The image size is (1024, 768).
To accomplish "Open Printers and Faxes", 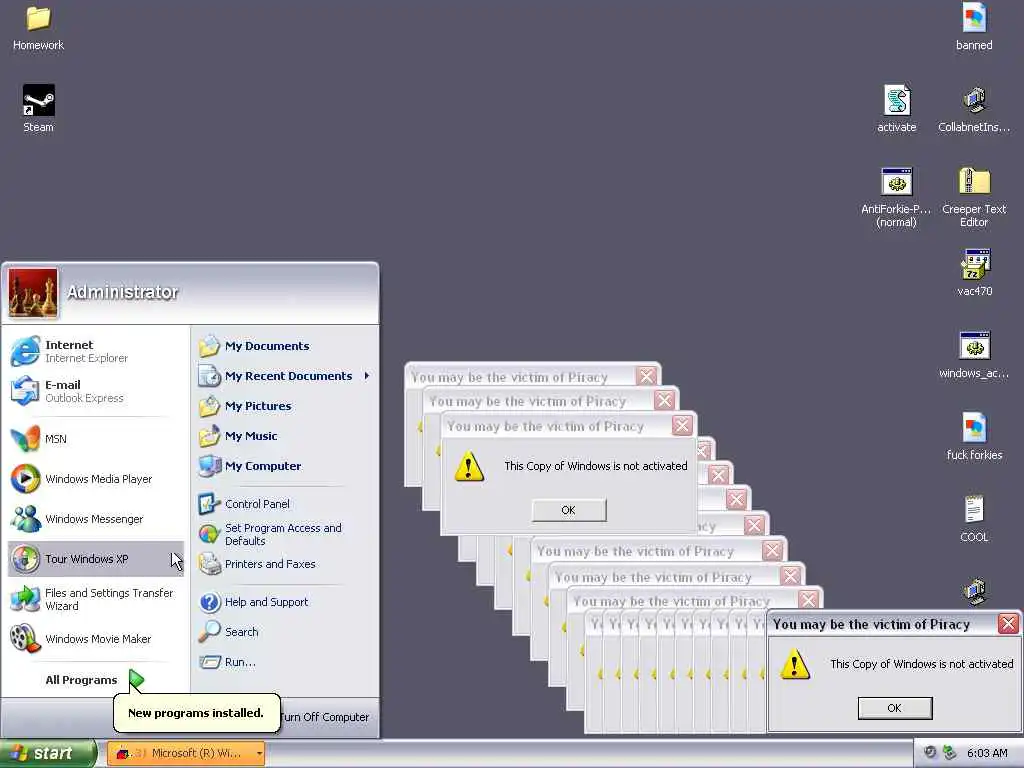I will pyautogui.click(x=285, y=564).
